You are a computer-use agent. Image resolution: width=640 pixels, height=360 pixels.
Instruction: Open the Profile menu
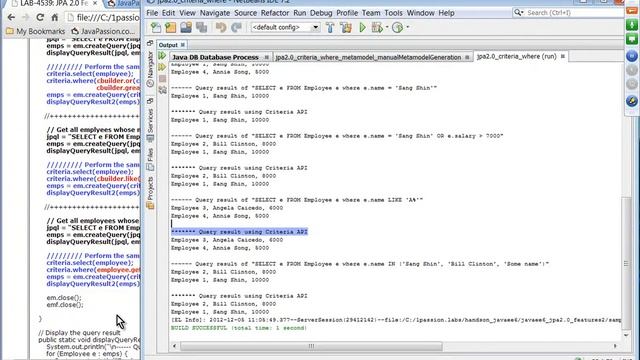pyautogui.click(x=347, y=13)
